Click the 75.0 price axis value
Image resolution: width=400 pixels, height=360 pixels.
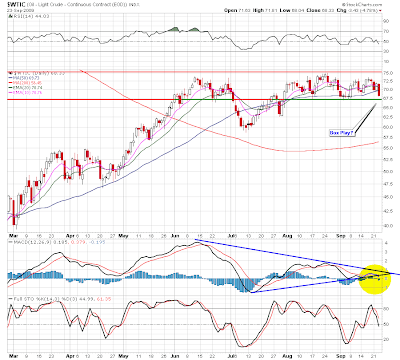coord(387,73)
